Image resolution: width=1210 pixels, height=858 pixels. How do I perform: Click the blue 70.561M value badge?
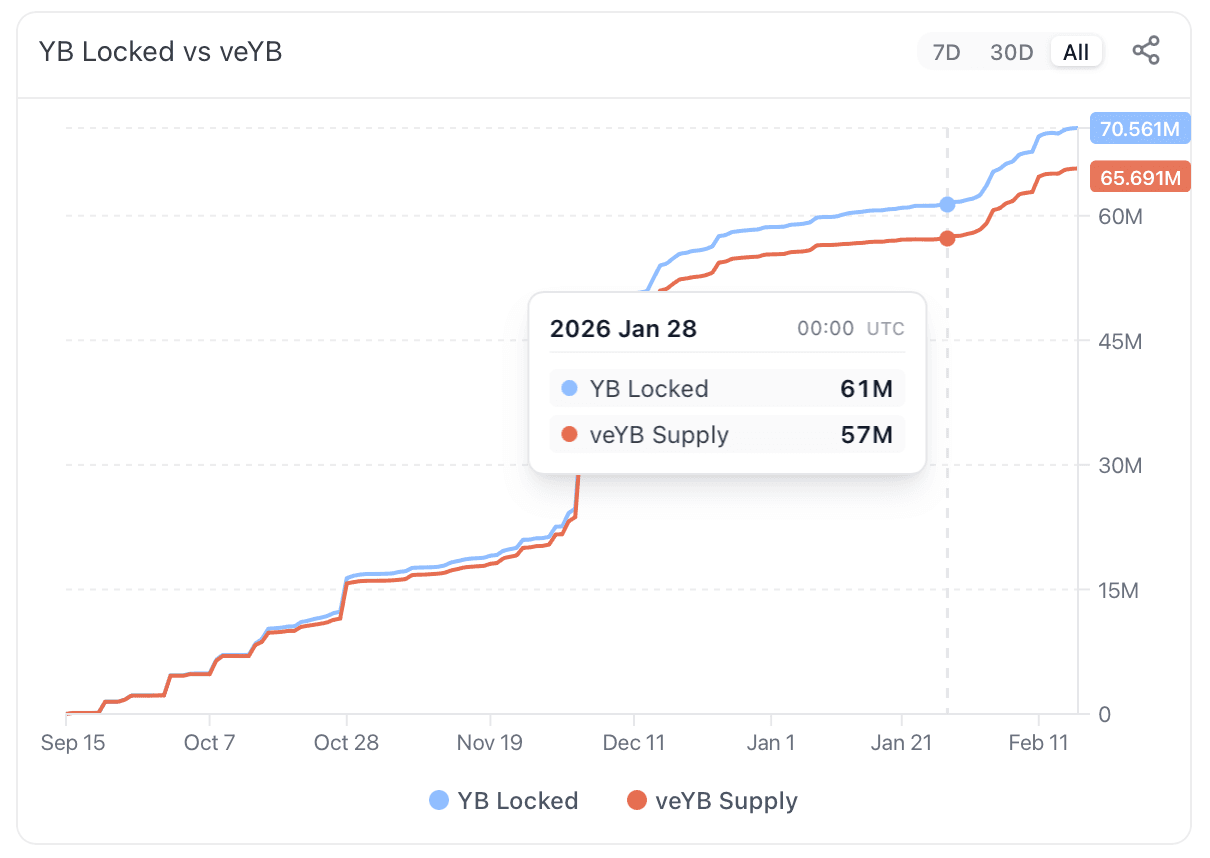(x=1140, y=128)
